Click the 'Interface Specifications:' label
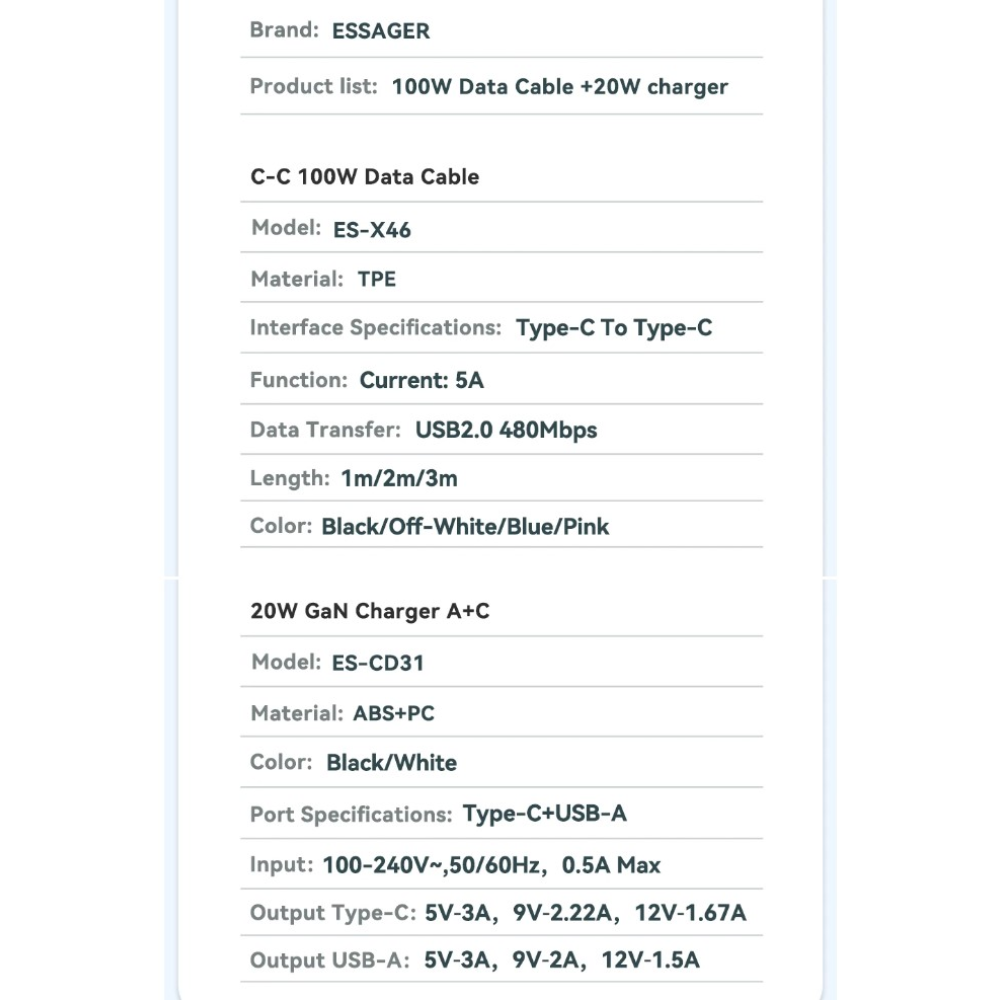The image size is (1000, 1000). (376, 327)
